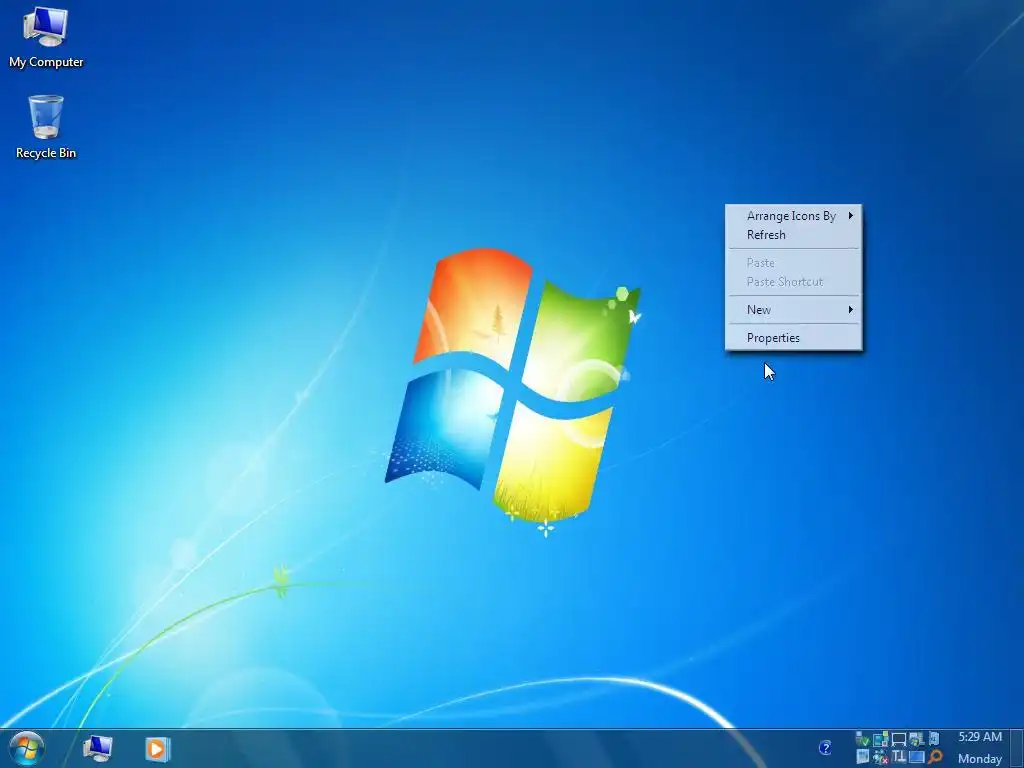The height and width of the screenshot is (768, 1024).
Task: Click the solid blue screen tray icon
Action: click(x=916, y=757)
